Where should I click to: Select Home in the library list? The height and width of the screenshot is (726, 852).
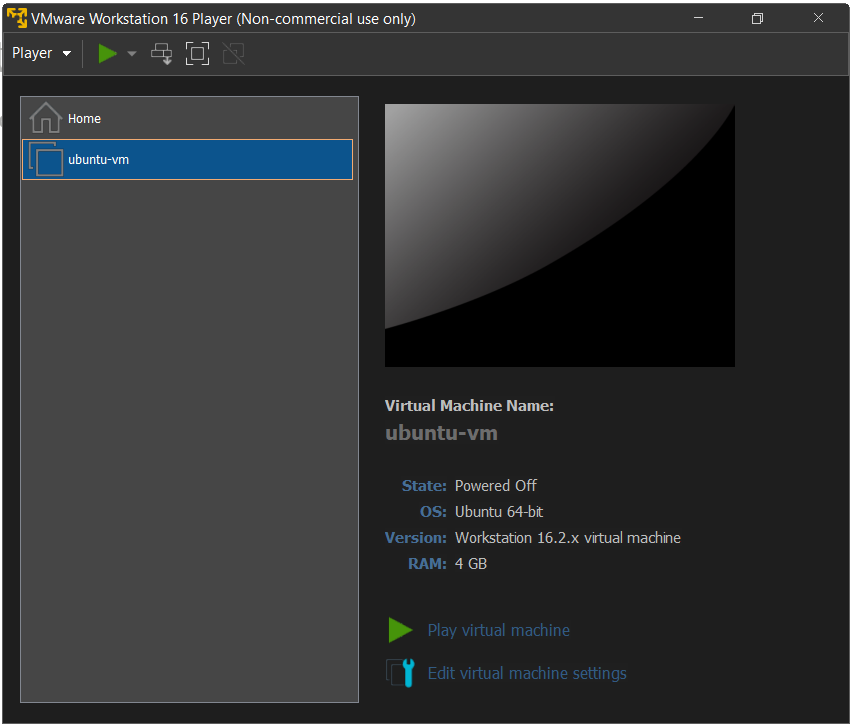(x=187, y=118)
